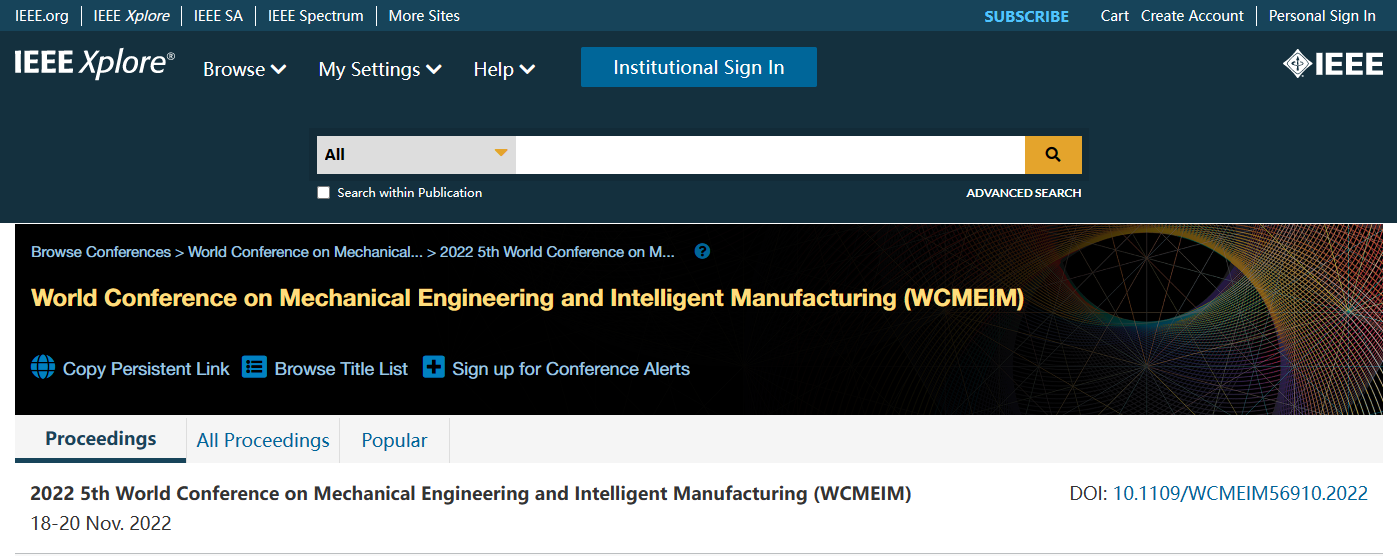
Task: Click the IEEE diamond logo
Action: pyautogui.click(x=1333, y=64)
